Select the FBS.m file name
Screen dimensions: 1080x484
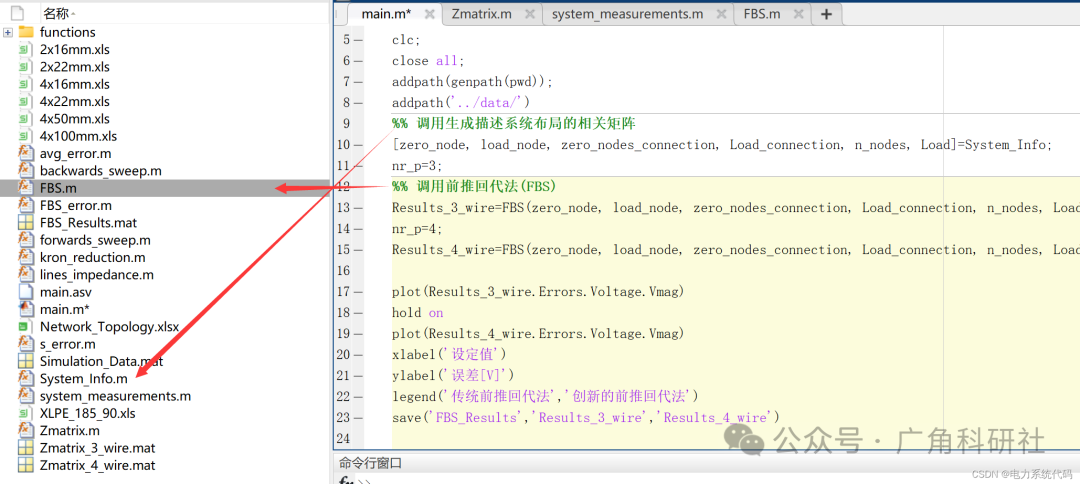tap(57, 188)
